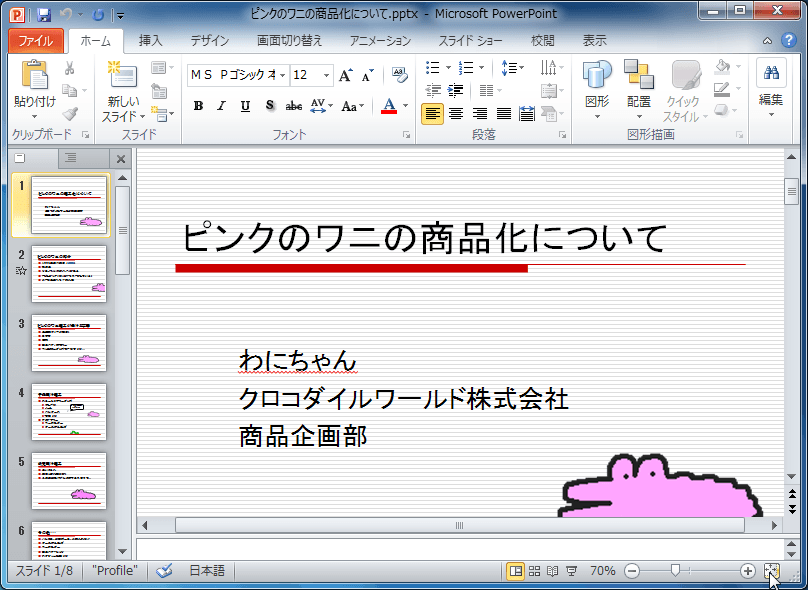Open the line spacing dropdown
808x590 pixels.
512,68
